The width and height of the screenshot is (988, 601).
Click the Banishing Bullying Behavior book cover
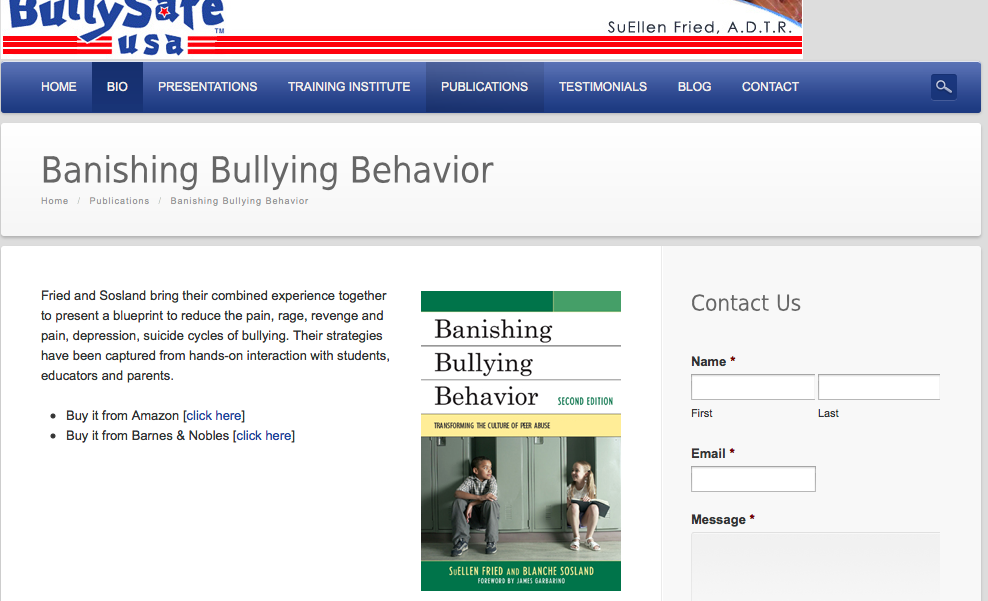(x=521, y=441)
